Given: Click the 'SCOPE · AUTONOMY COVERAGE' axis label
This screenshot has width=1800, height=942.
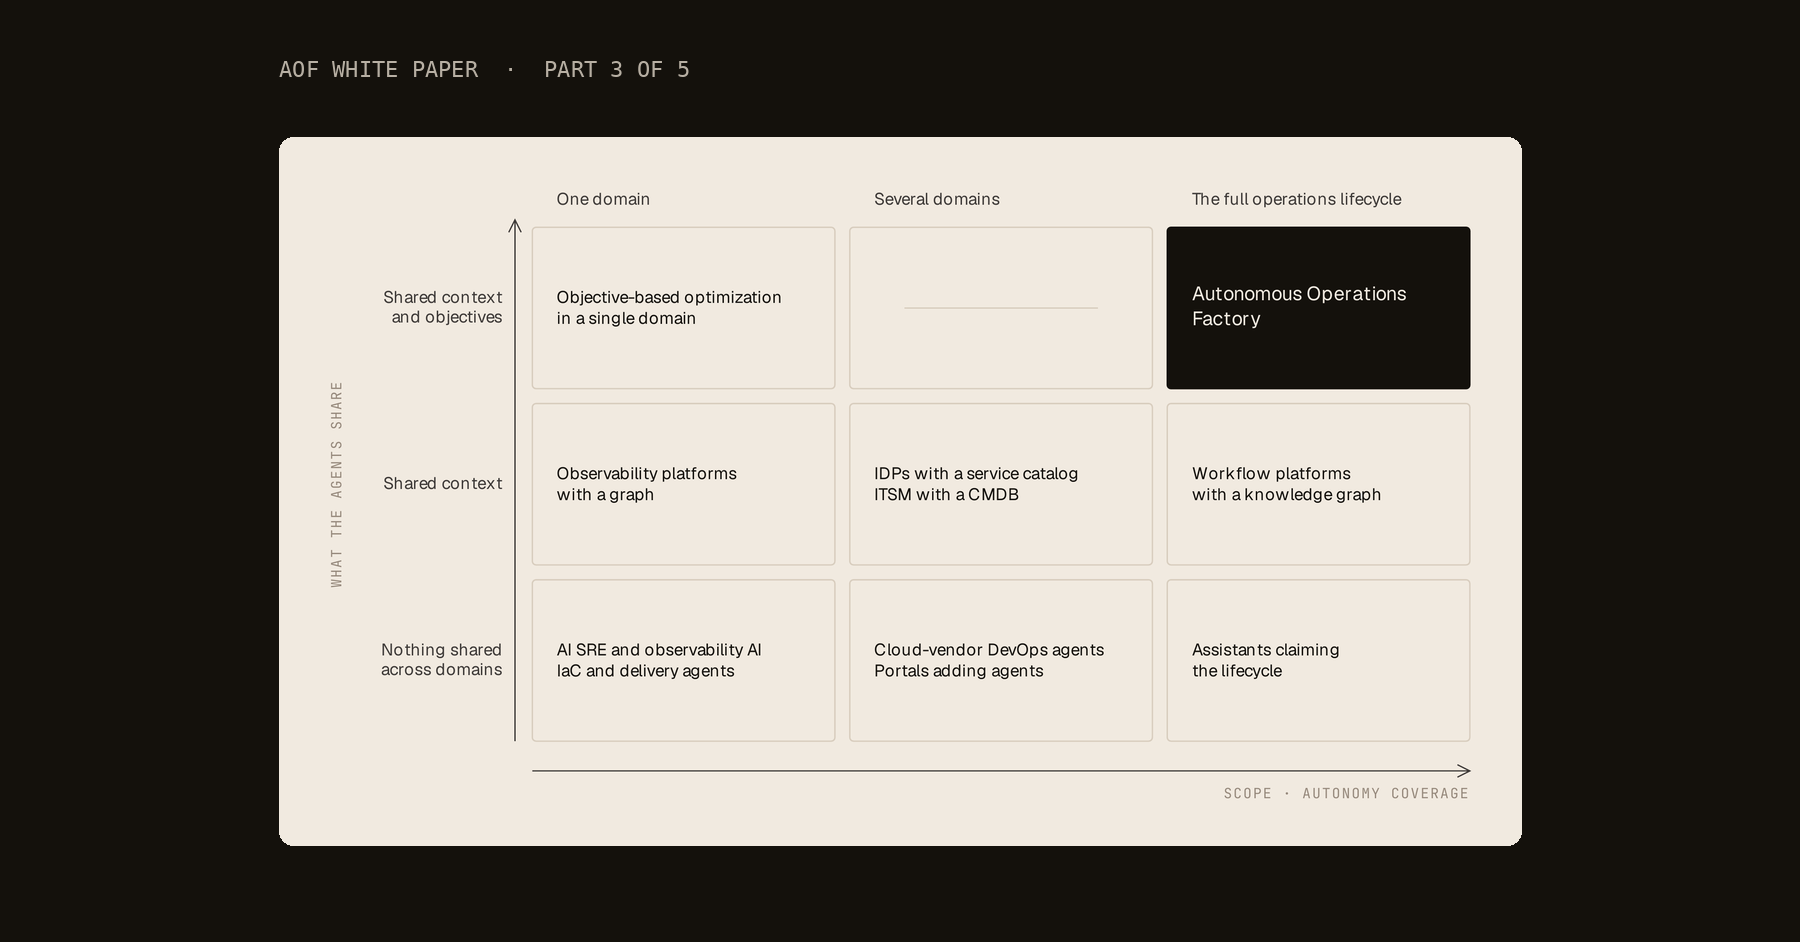Looking at the screenshot, I should [x=1346, y=793].
